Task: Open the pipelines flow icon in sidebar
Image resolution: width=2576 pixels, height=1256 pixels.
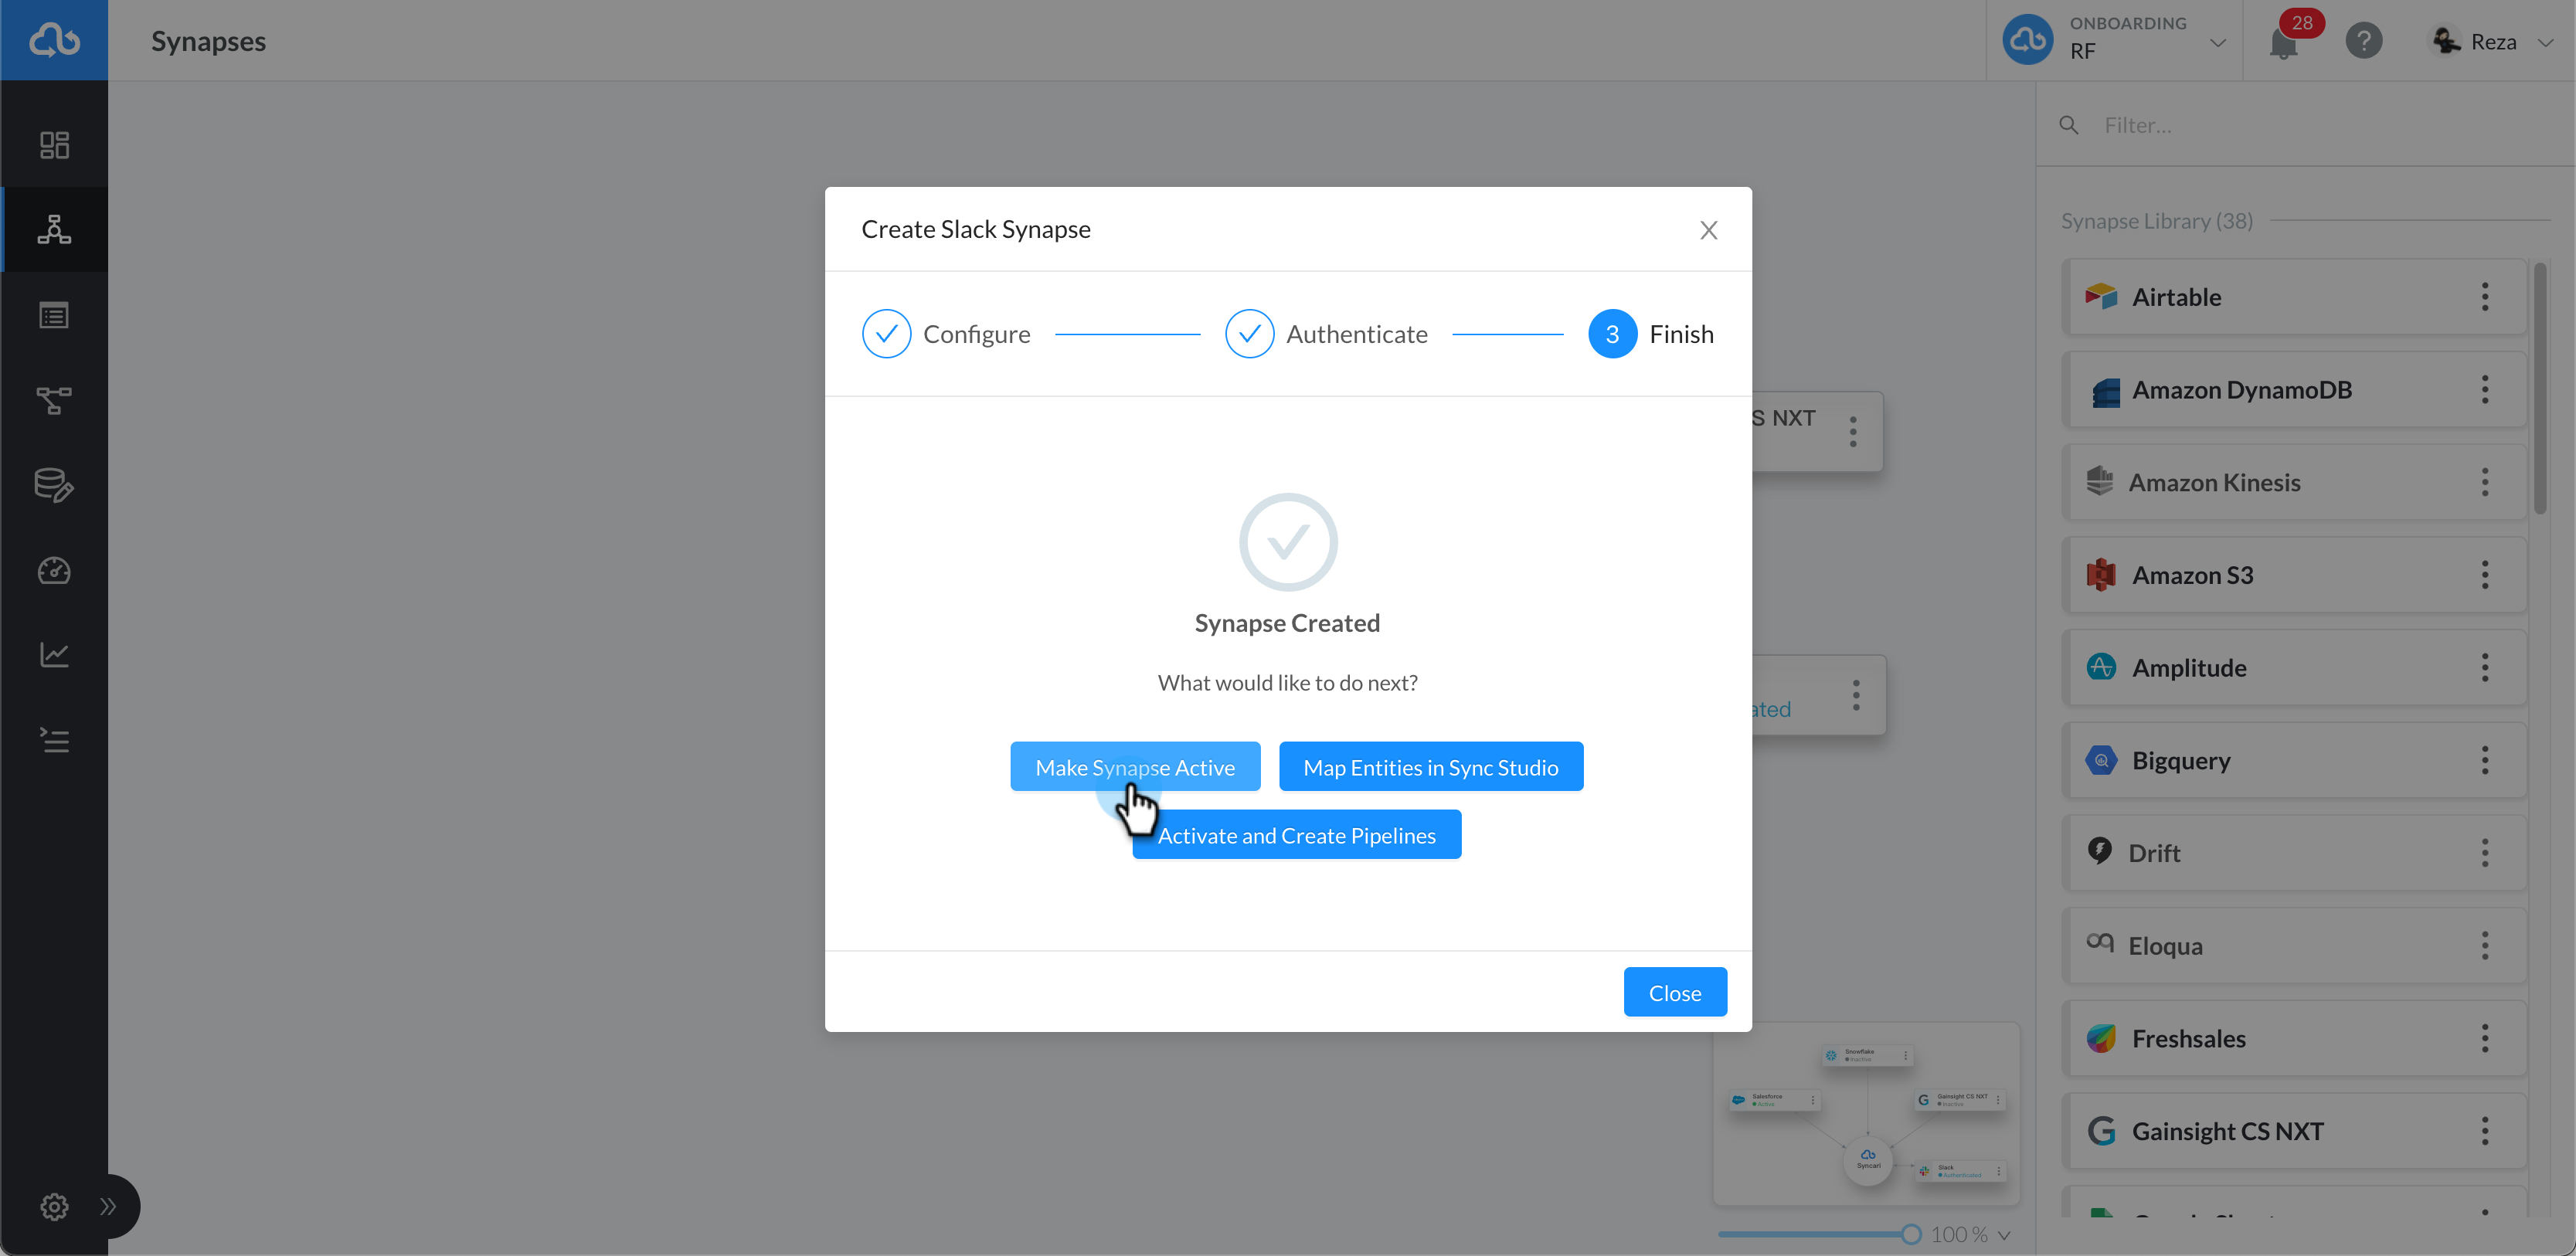Action: point(54,400)
